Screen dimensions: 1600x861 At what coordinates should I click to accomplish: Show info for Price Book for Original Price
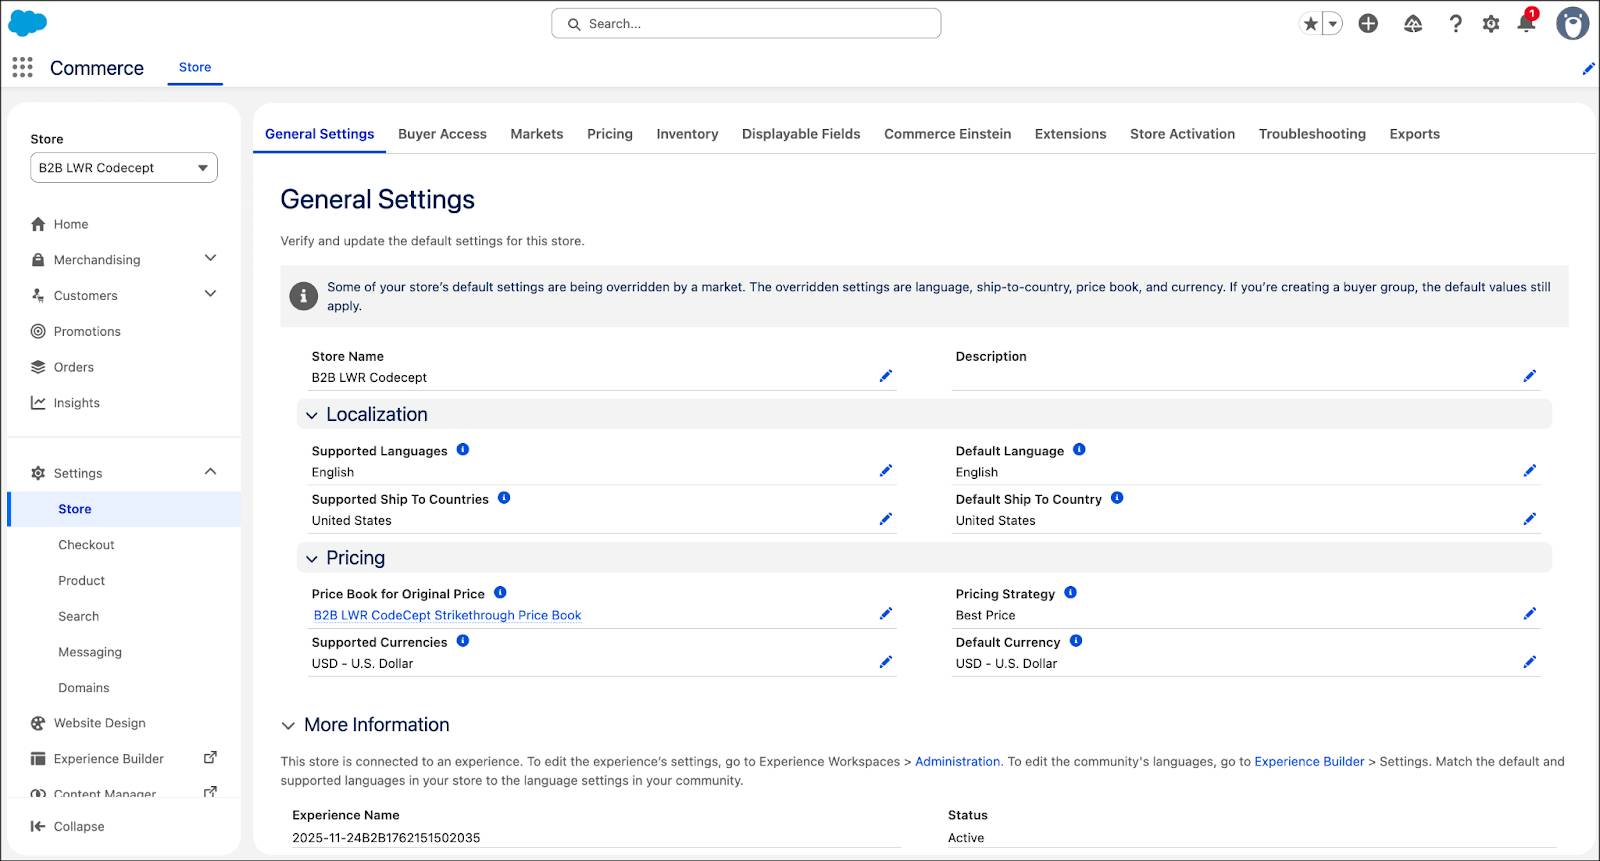(x=500, y=593)
